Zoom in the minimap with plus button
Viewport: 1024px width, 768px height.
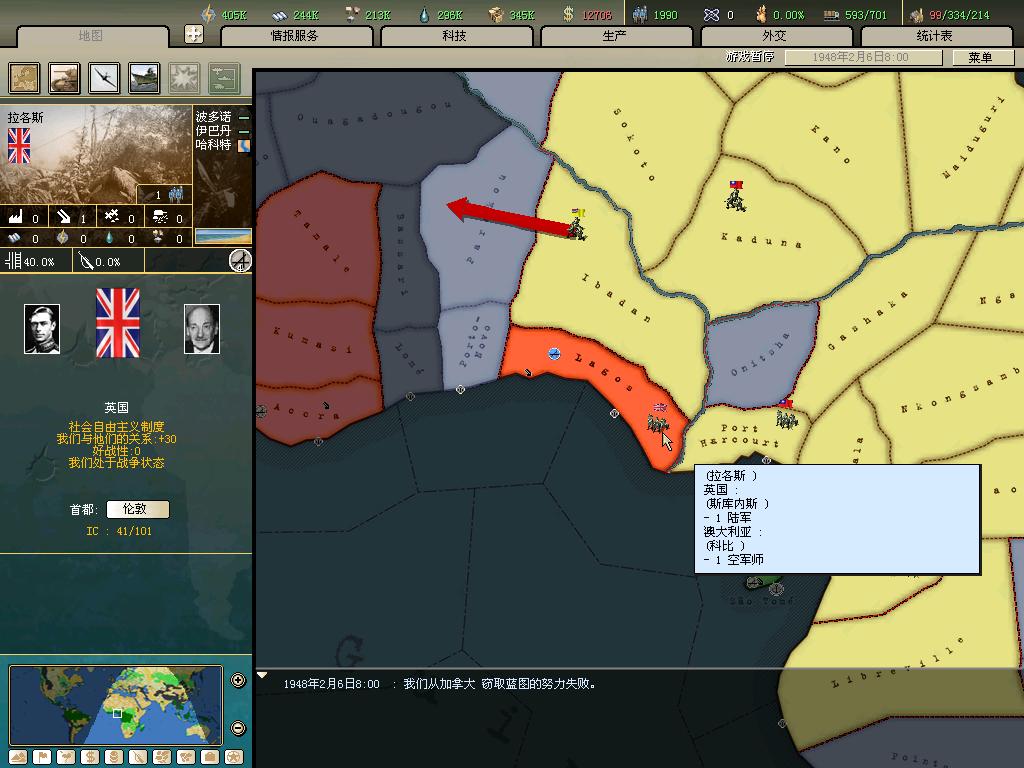click(238, 680)
